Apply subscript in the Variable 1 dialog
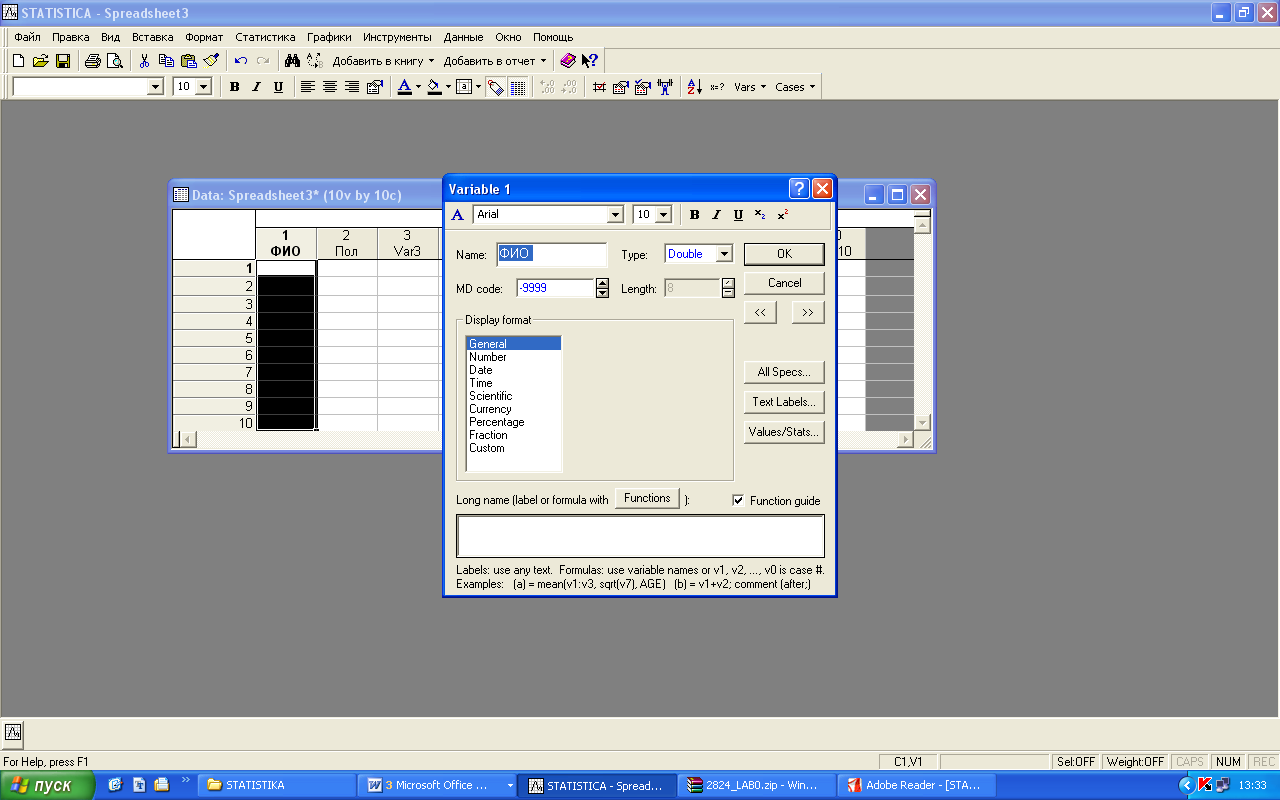This screenshot has height=800, width=1280. [x=760, y=215]
